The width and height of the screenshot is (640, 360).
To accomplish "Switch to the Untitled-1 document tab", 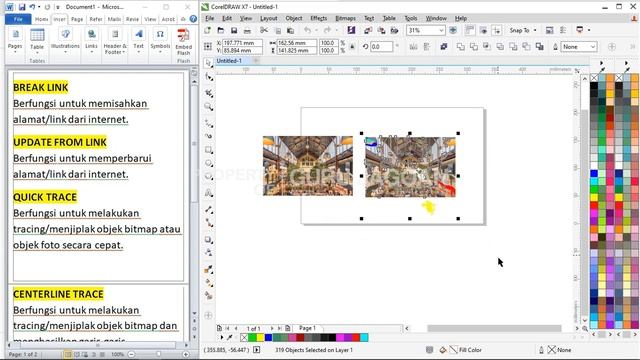I will pos(229,61).
